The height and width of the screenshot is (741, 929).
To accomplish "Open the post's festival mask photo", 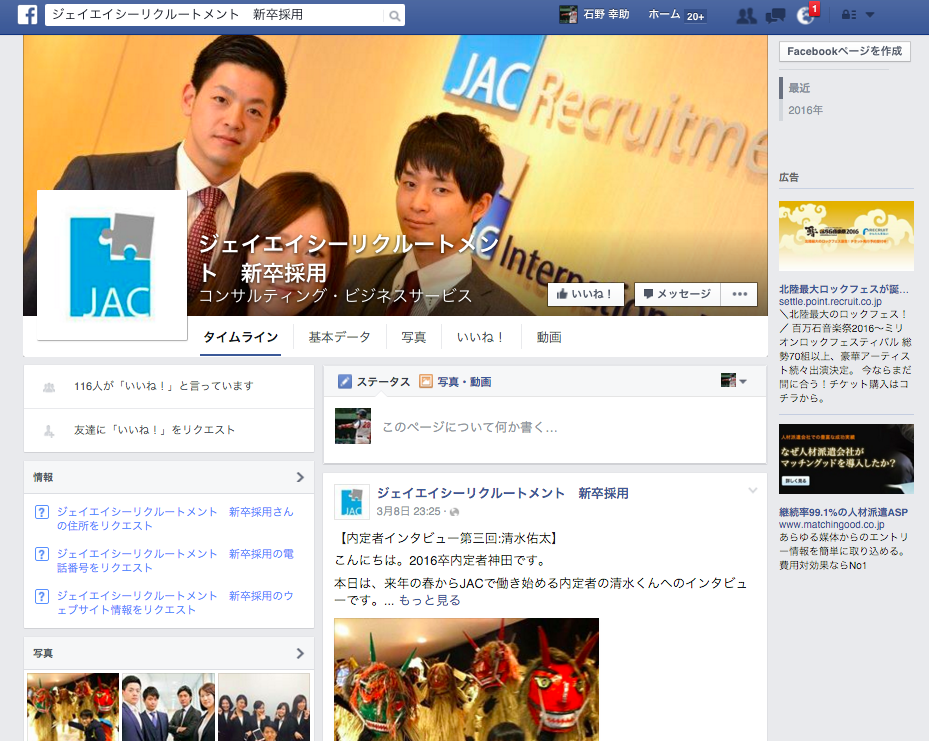I will pos(466,679).
